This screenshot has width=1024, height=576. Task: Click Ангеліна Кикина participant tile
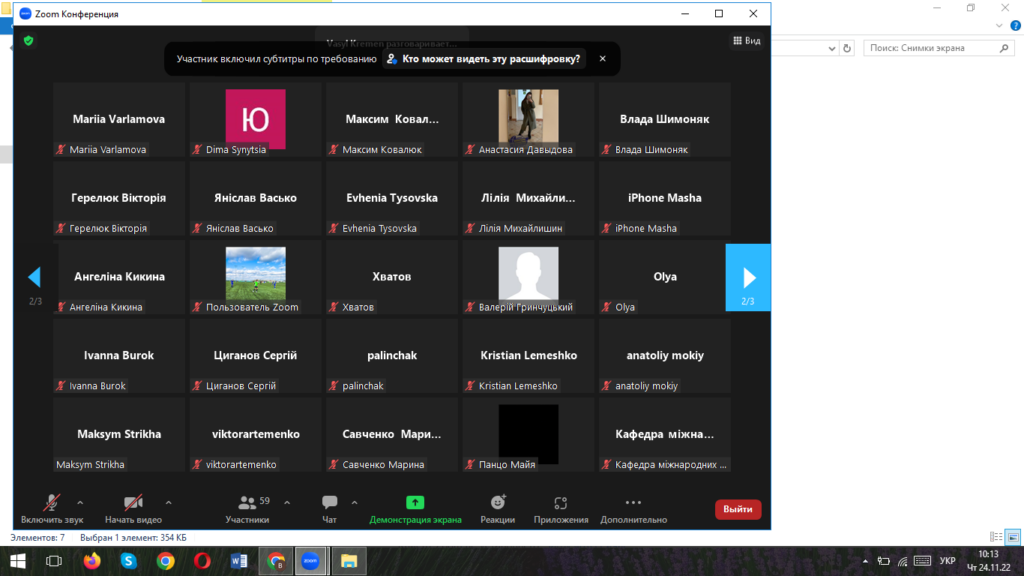(x=119, y=277)
